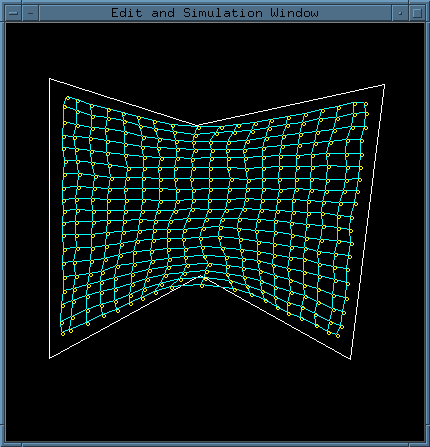Click the square maximize button

pos(417,13)
